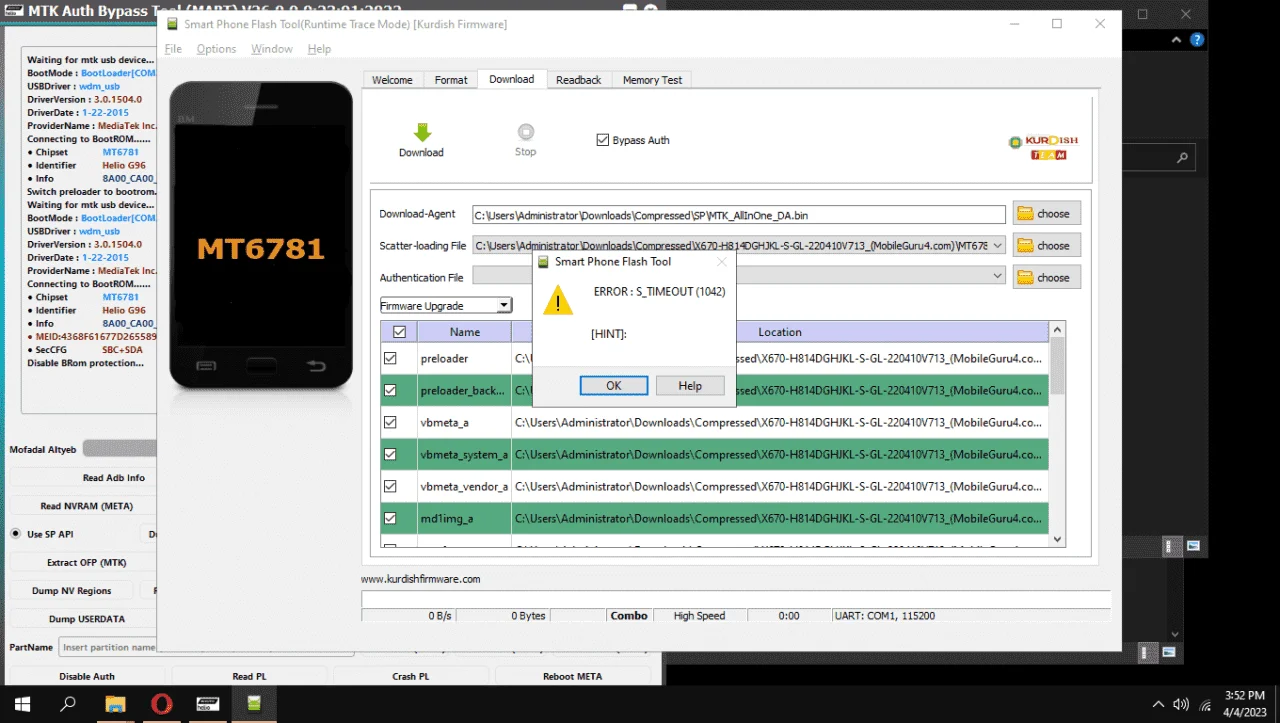
Task: Click choose button for Scatter-loading File
Action: pos(1047,245)
